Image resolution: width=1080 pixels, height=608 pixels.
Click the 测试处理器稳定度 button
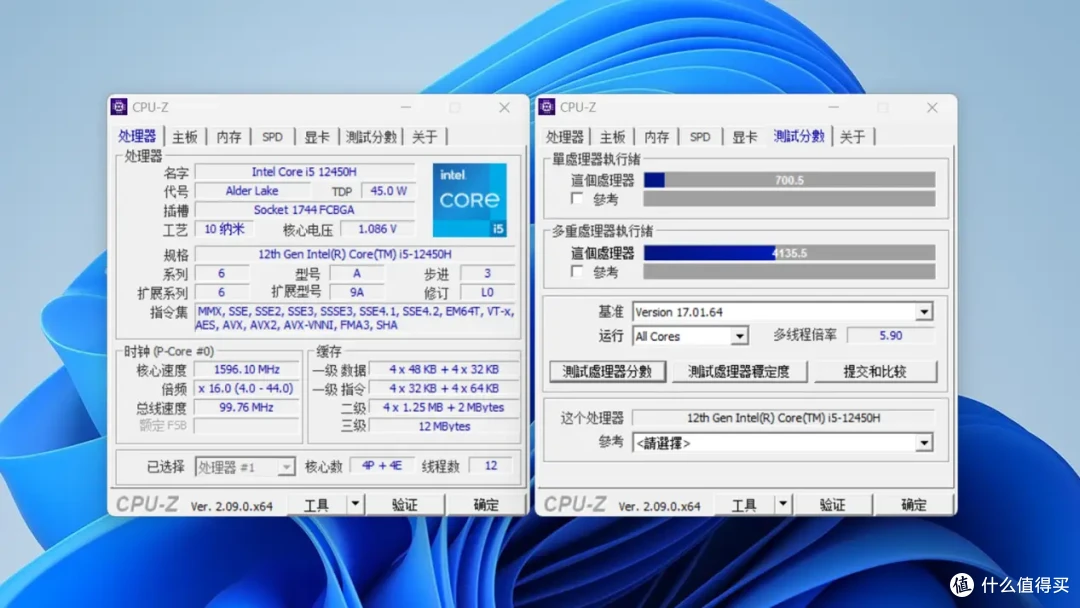coord(740,371)
